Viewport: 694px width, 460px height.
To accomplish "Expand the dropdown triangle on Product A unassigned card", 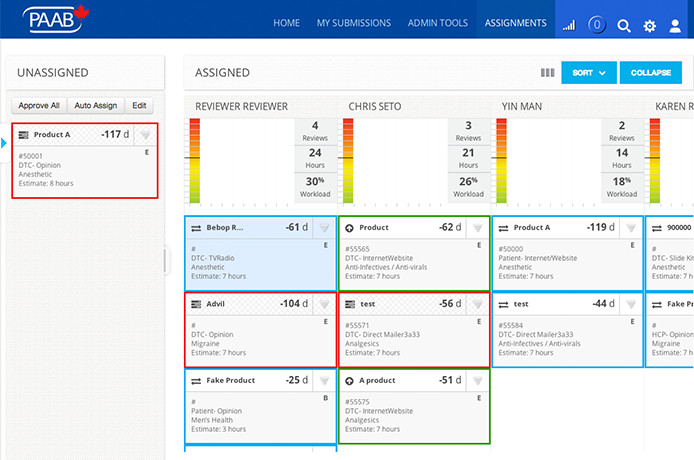I will point(145,135).
